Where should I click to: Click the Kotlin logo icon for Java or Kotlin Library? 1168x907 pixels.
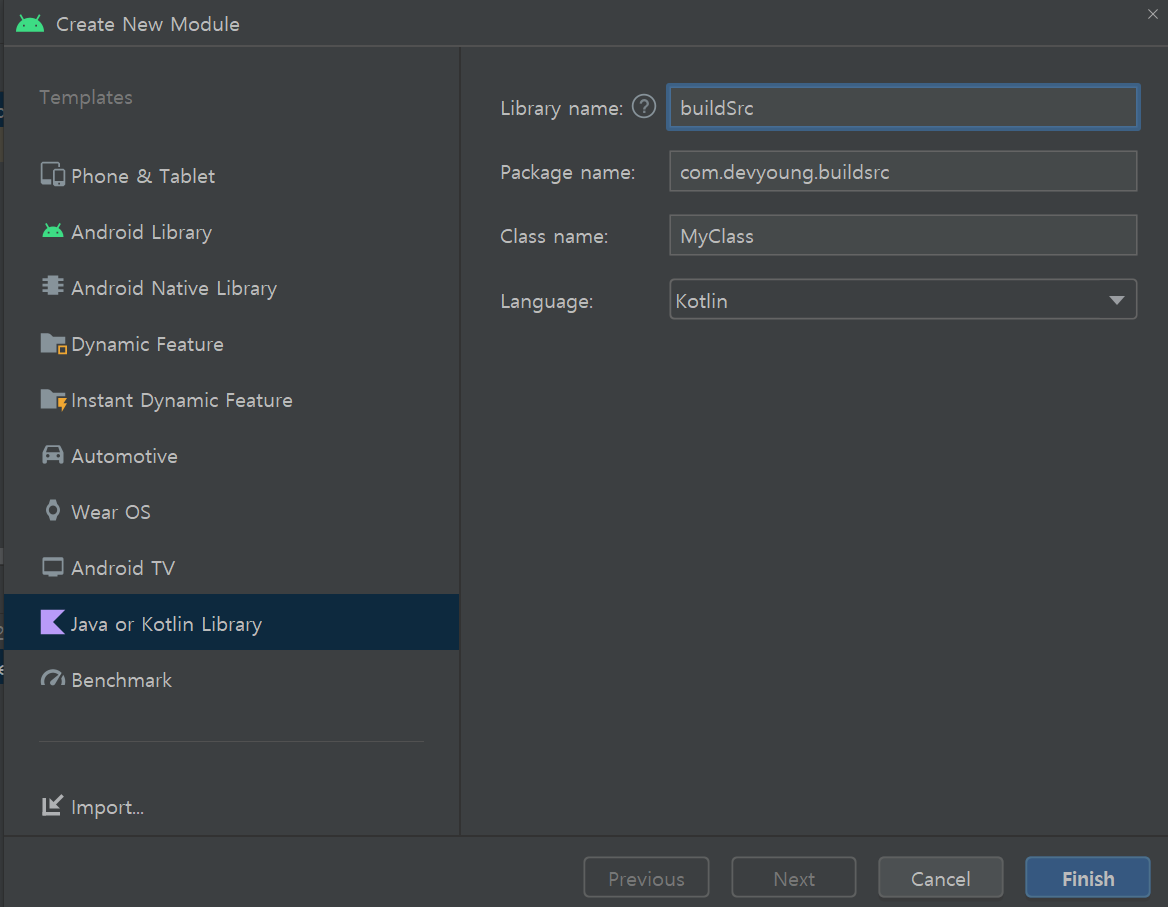[x=52, y=622]
